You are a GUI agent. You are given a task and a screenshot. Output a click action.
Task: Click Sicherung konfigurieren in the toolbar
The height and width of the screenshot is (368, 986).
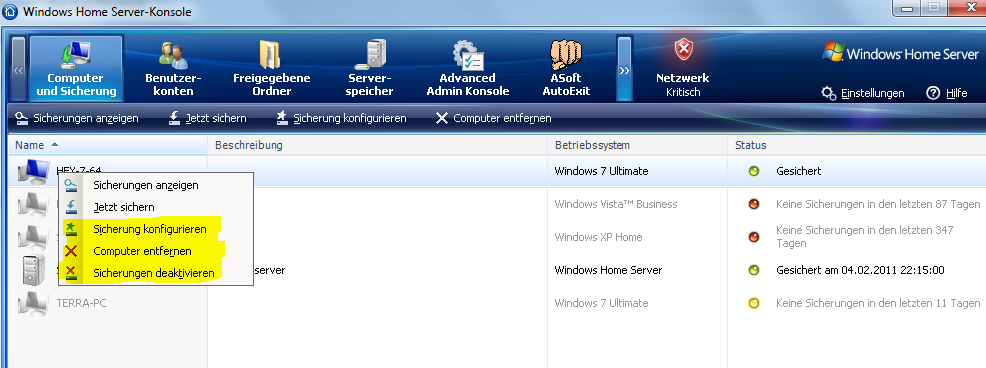click(341, 118)
